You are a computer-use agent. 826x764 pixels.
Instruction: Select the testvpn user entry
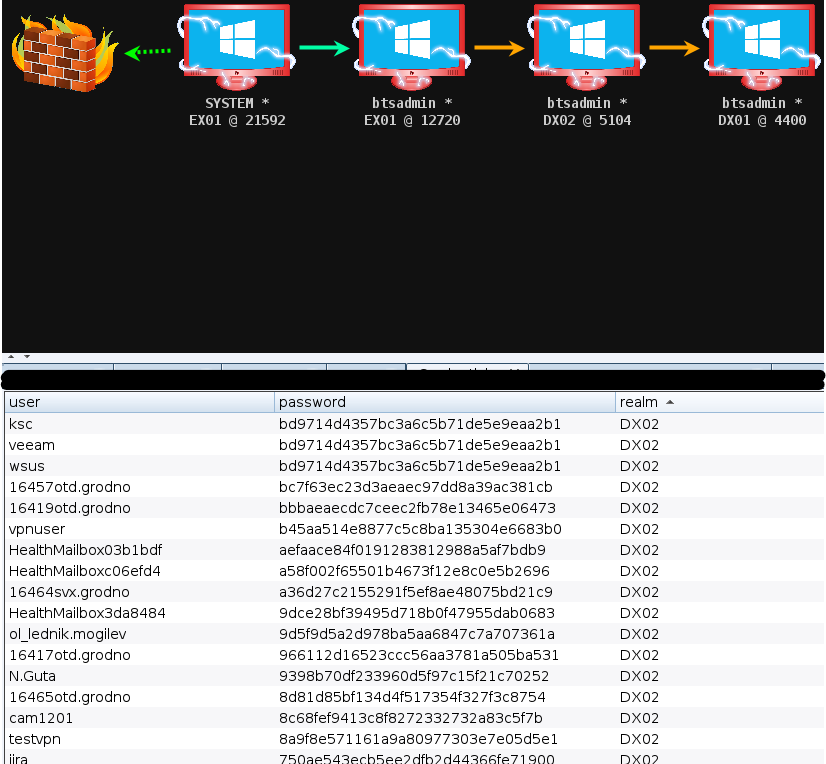35,739
